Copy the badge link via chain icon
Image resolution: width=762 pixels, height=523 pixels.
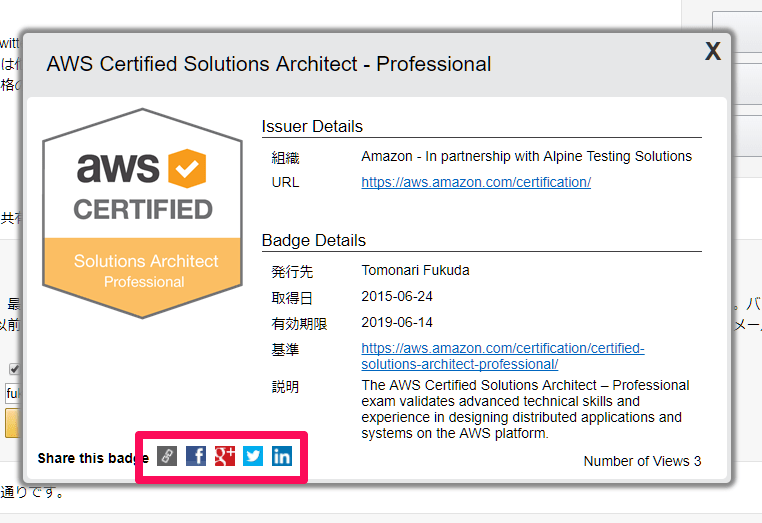[x=167, y=456]
